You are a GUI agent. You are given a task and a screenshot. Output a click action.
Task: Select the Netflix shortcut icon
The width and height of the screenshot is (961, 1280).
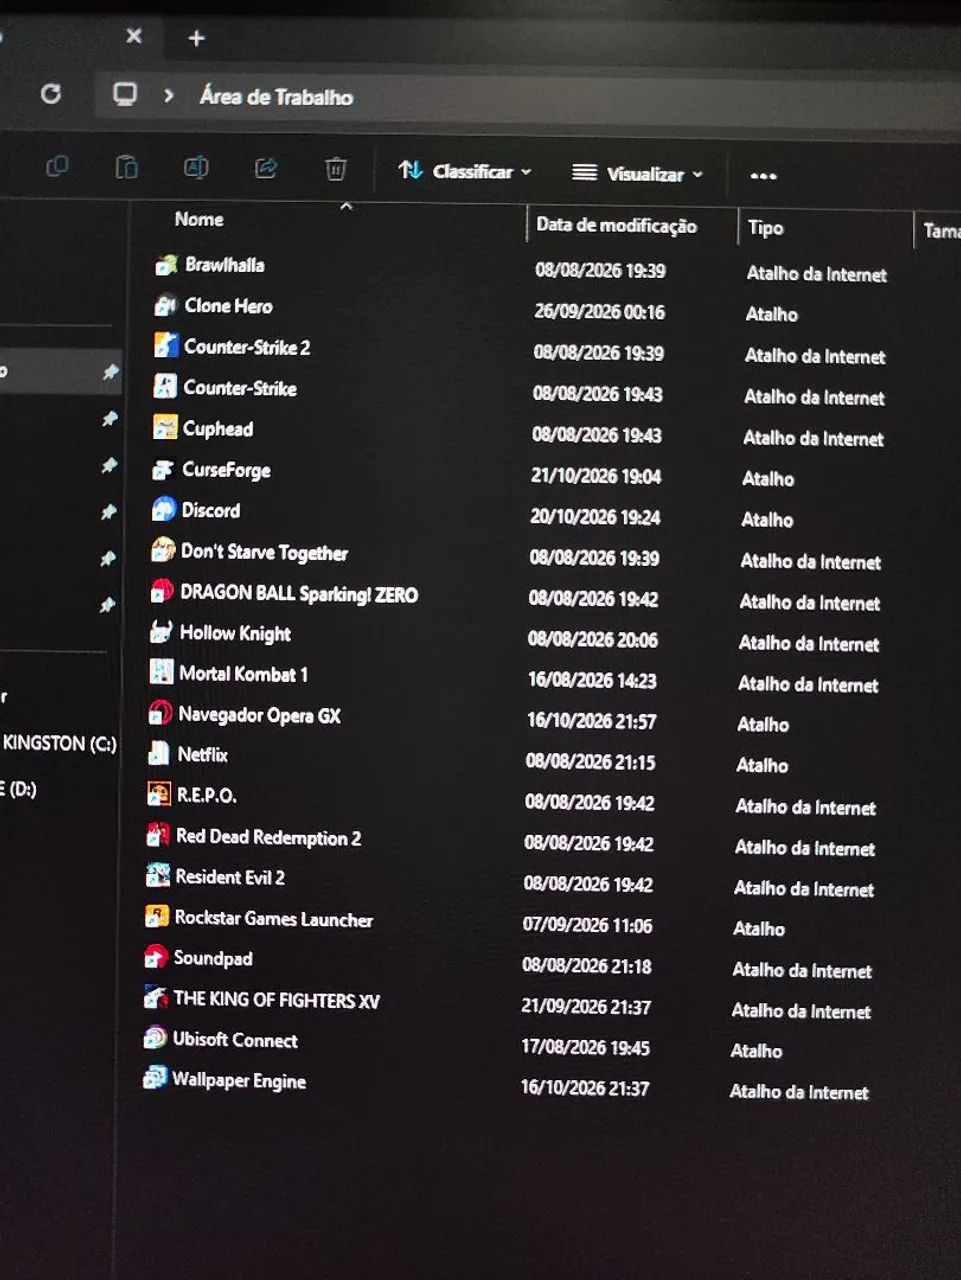(x=159, y=754)
